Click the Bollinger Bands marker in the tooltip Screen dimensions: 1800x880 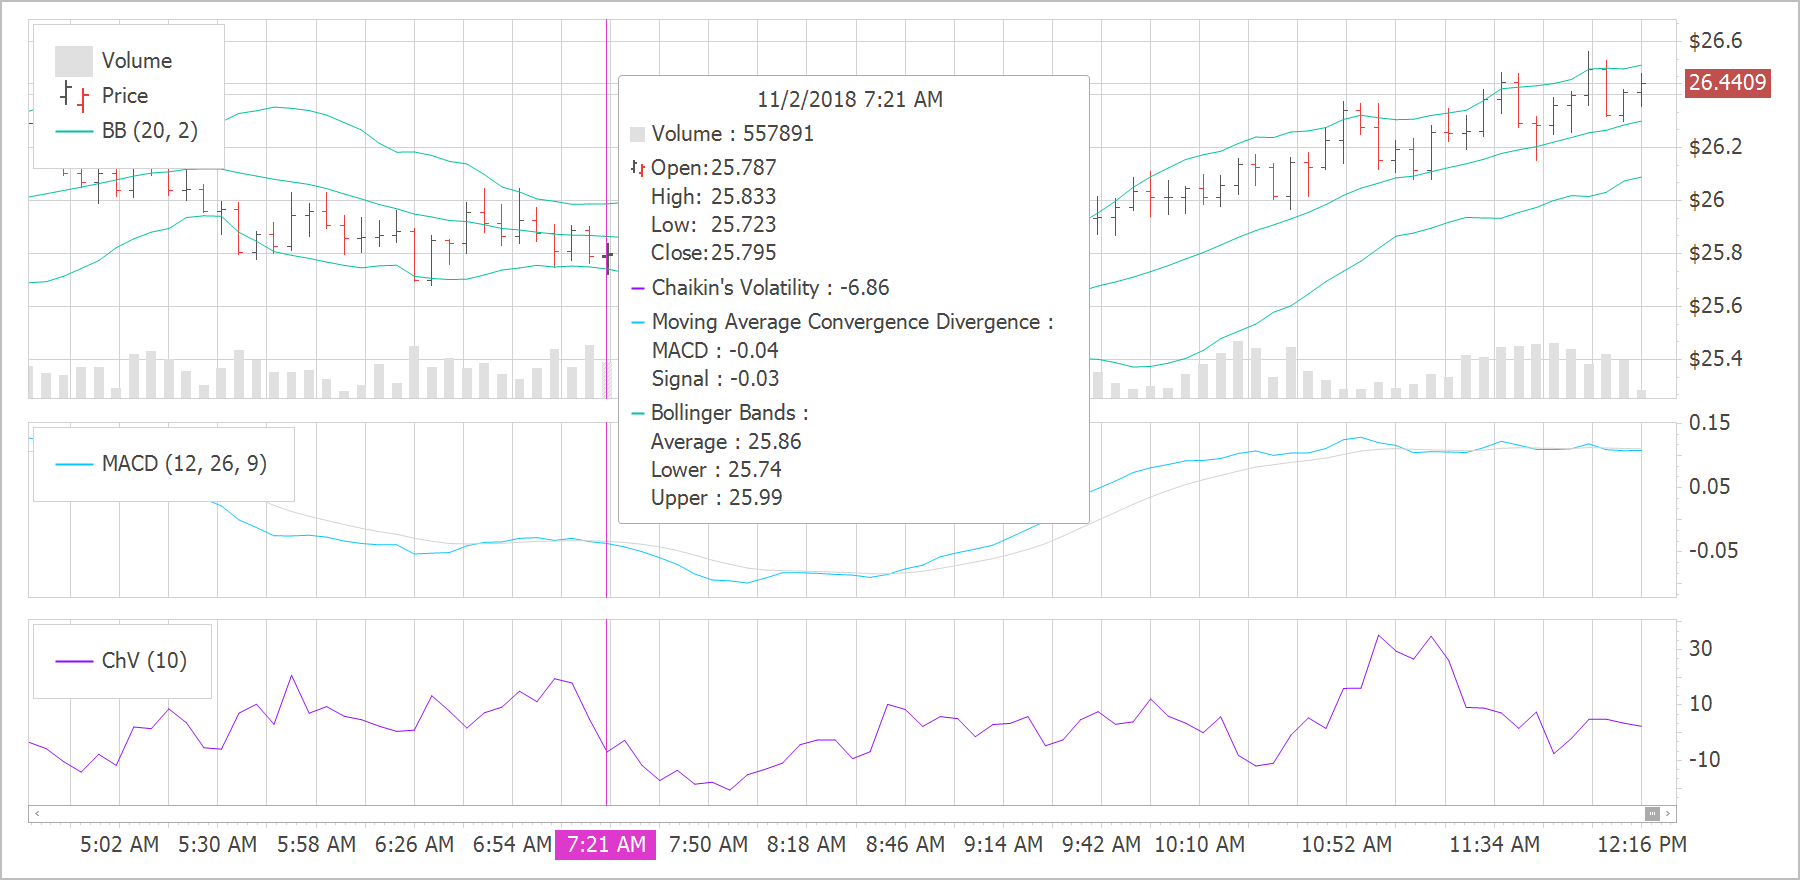point(637,413)
